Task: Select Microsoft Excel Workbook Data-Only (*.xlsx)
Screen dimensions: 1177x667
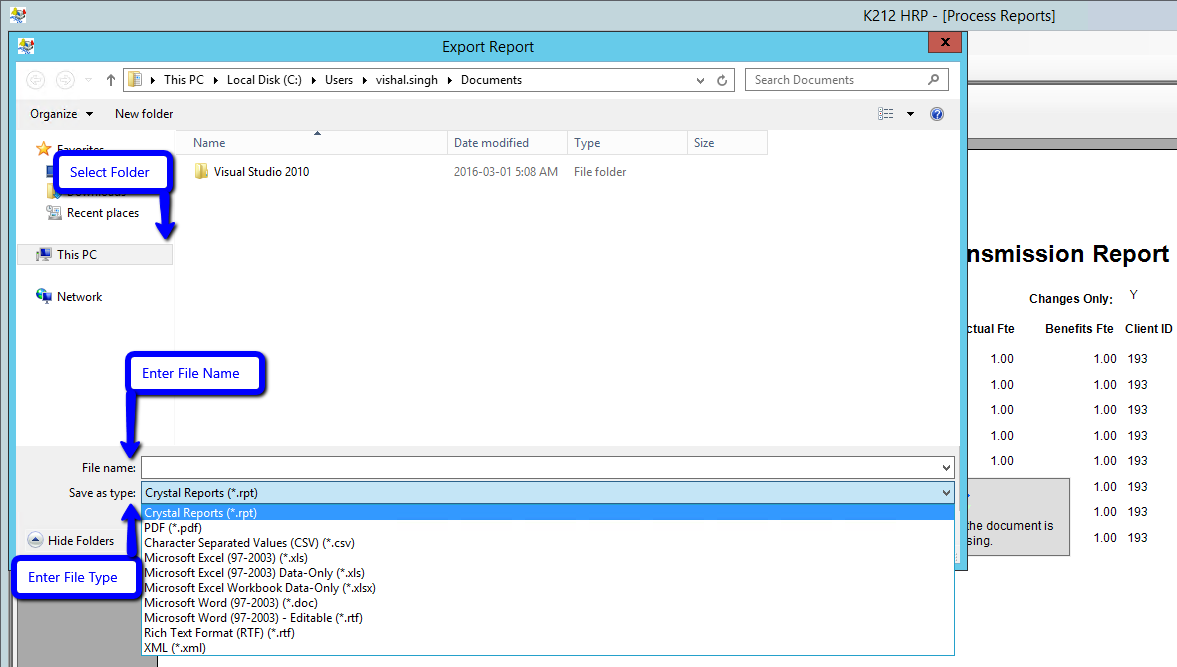Action: (x=260, y=588)
